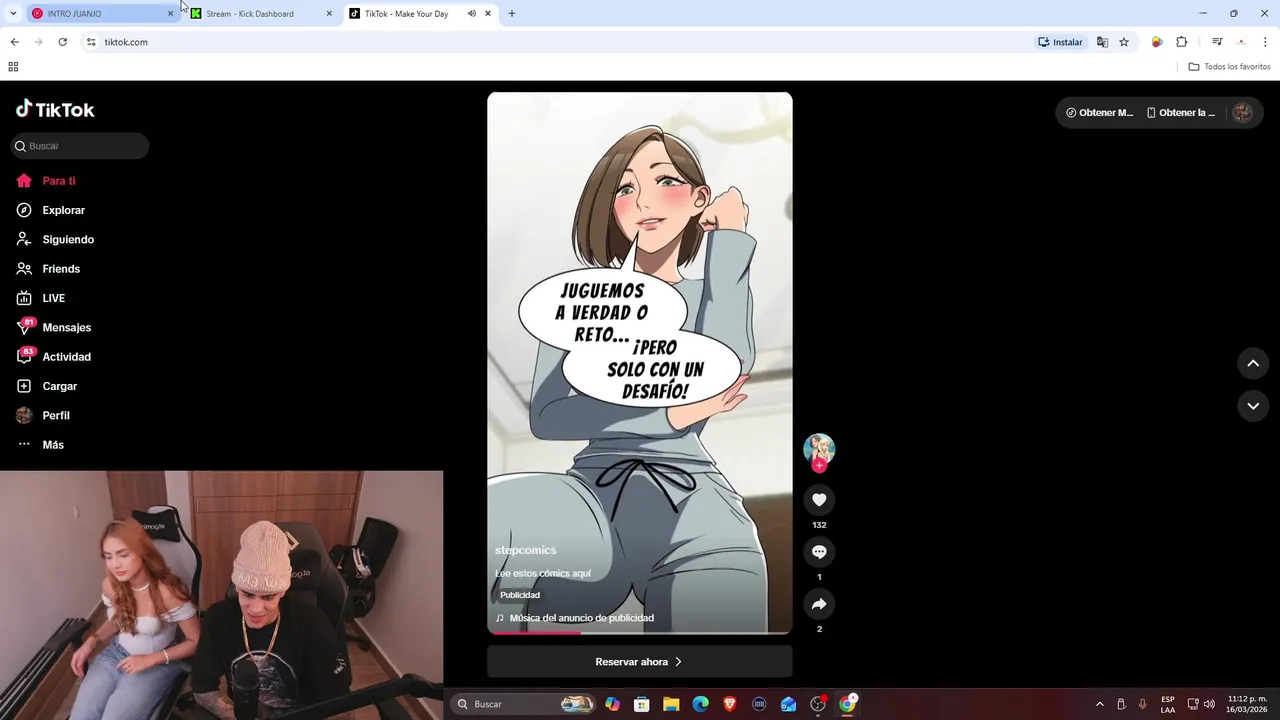Viewport: 1280px width, 720px height.
Task: Click Reservar ahora button
Action: (x=640, y=662)
